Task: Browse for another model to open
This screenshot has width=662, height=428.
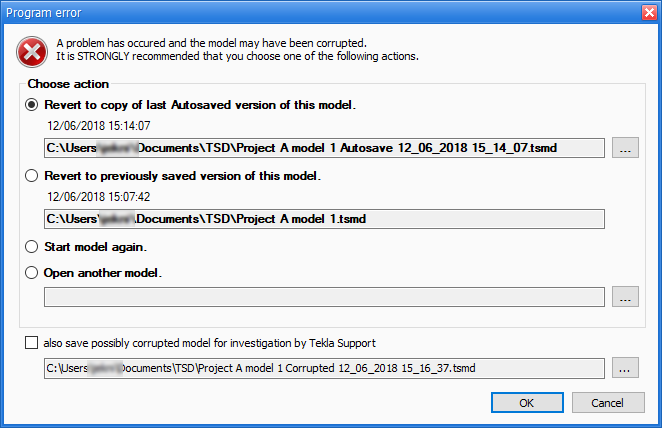Action: [x=626, y=296]
